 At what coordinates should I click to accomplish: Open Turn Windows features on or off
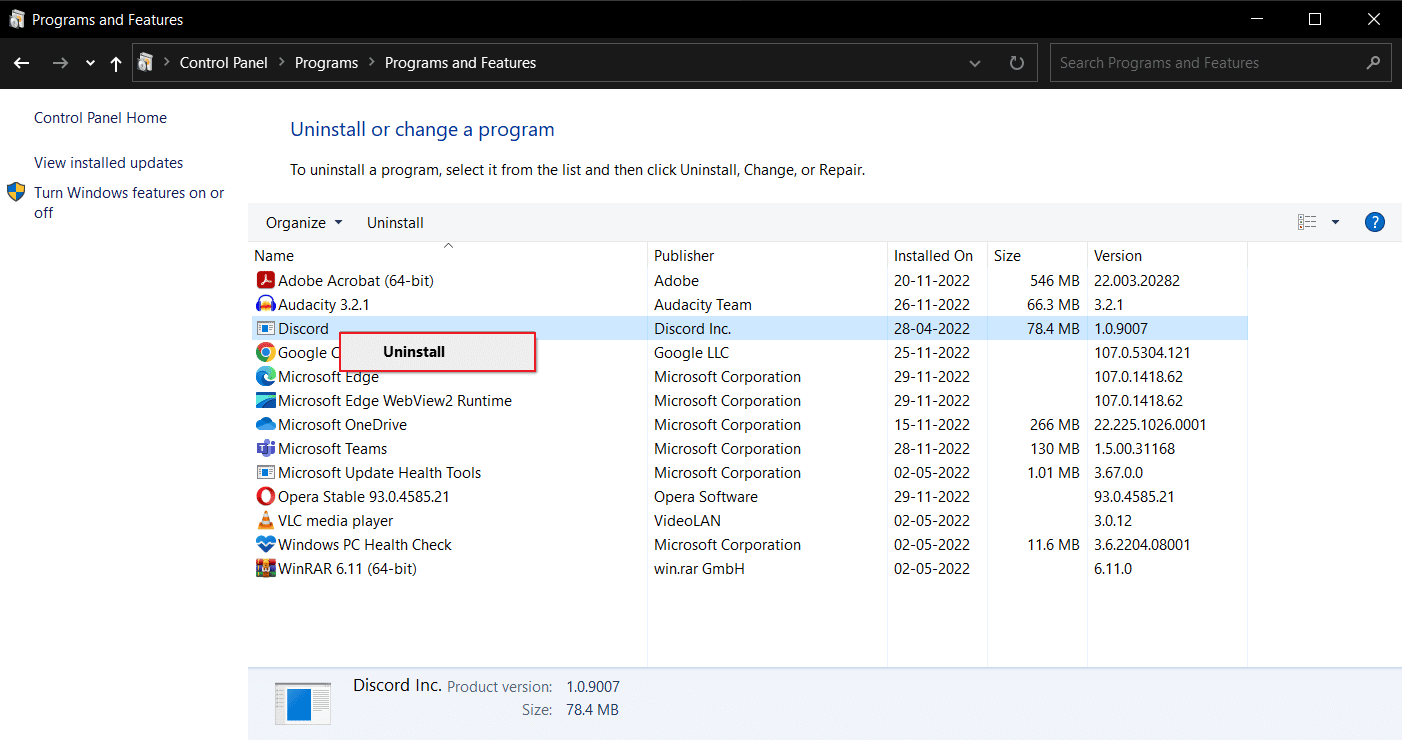tap(129, 203)
